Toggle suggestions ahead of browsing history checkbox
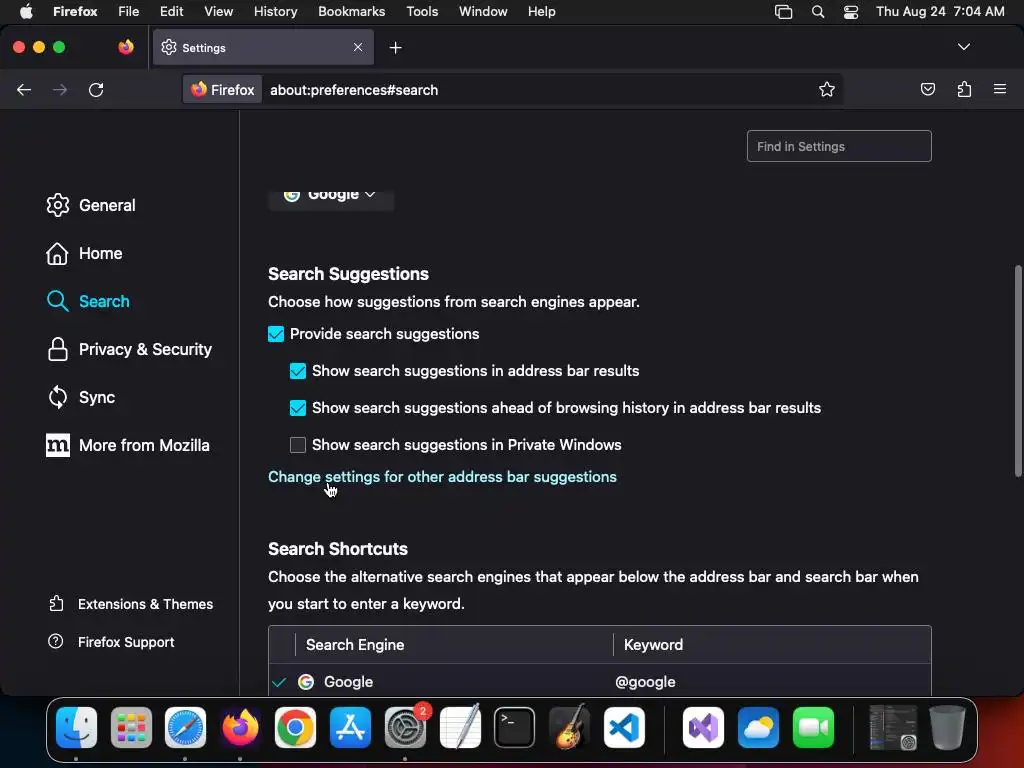 [298, 408]
